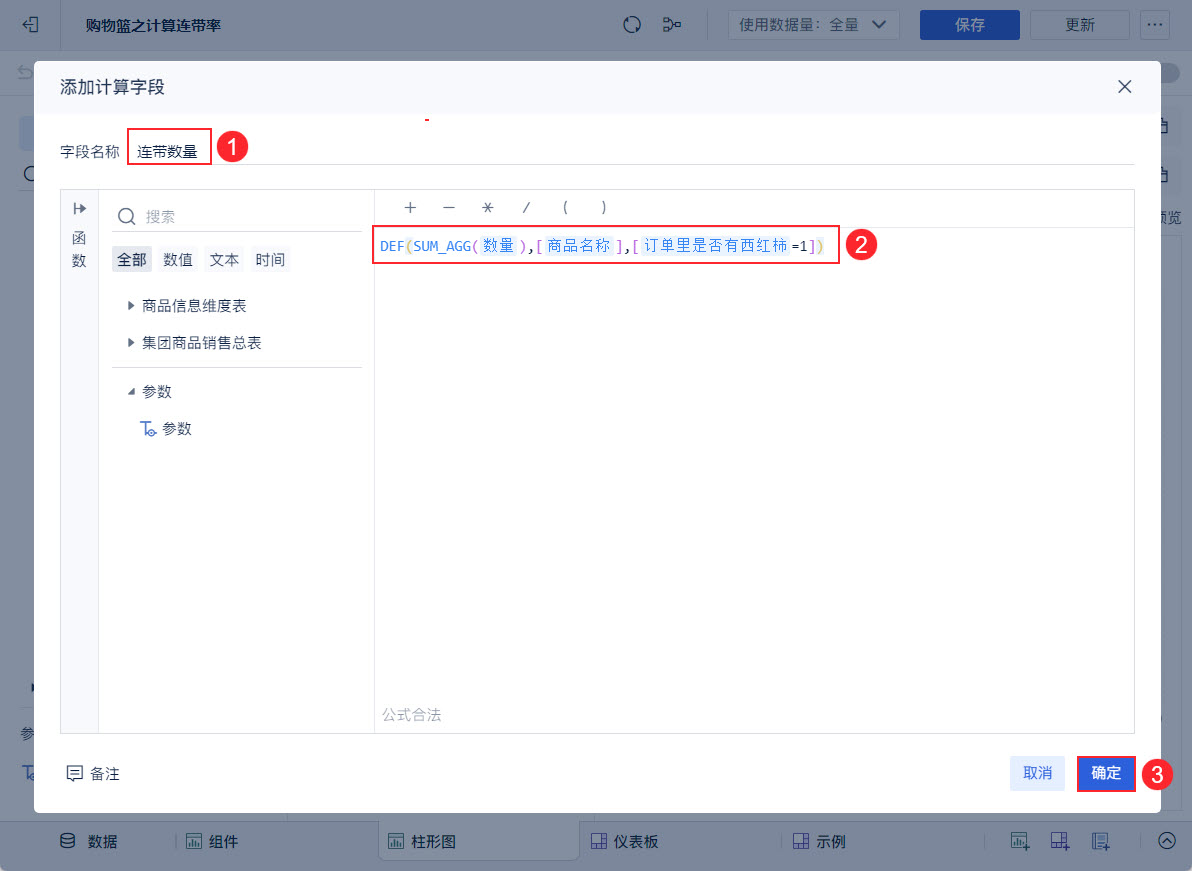Click the add page list icon at bottom right
Screen dimensions: 1192x871
(1100, 841)
